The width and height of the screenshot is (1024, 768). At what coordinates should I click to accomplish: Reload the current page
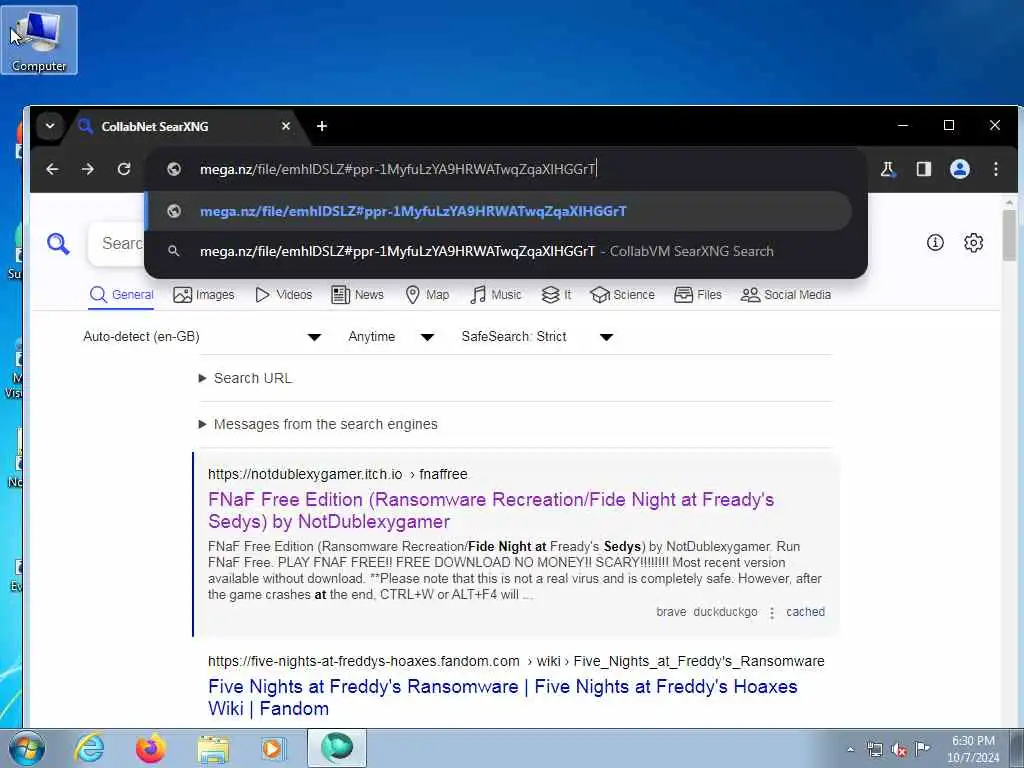click(123, 169)
